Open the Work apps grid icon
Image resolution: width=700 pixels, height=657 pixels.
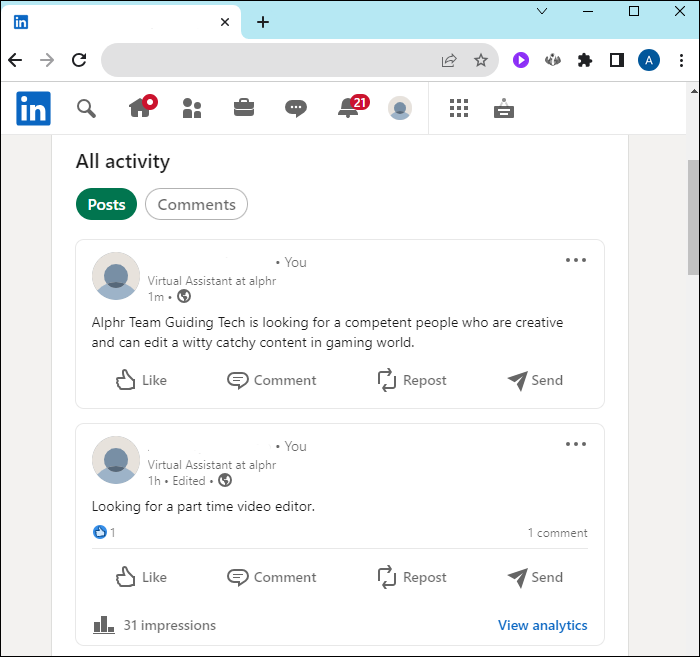459,108
